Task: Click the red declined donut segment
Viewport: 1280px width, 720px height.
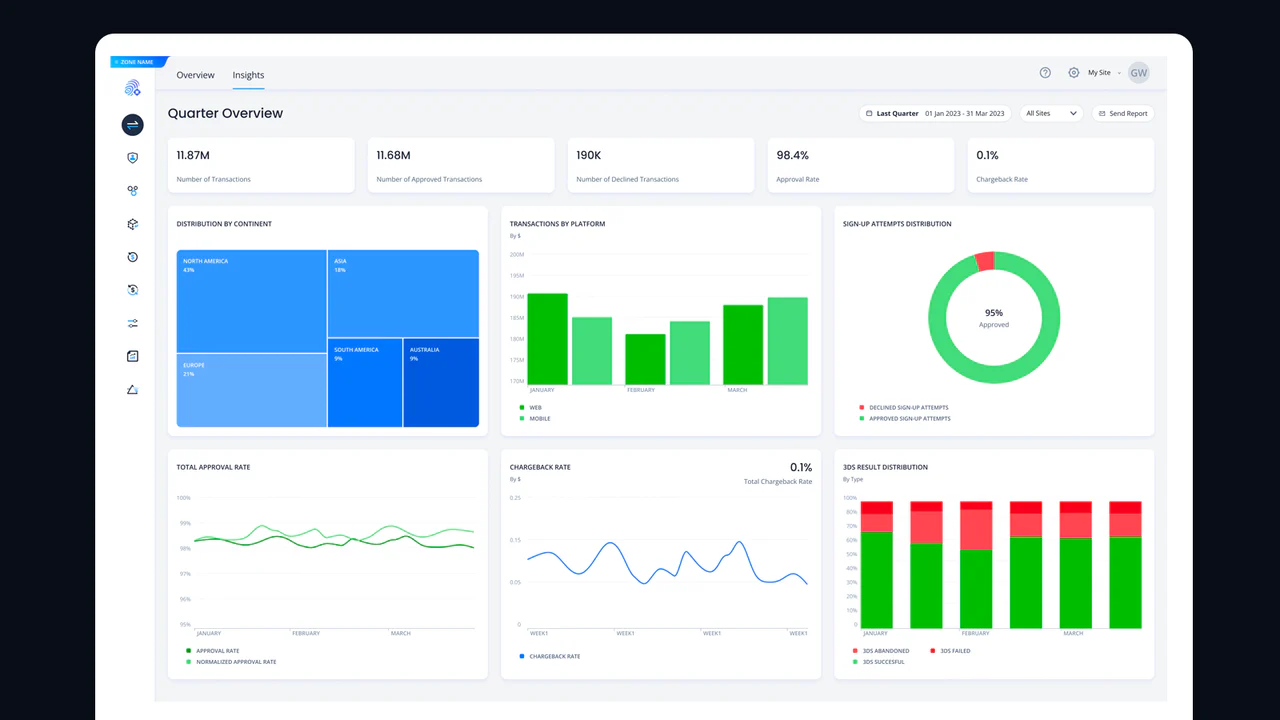Action: click(x=985, y=261)
